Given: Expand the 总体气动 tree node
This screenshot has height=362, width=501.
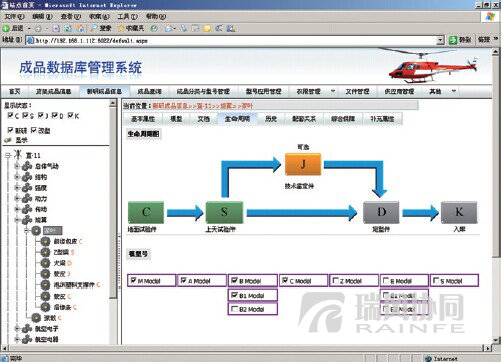Looking at the screenshot, I should tap(17, 166).
